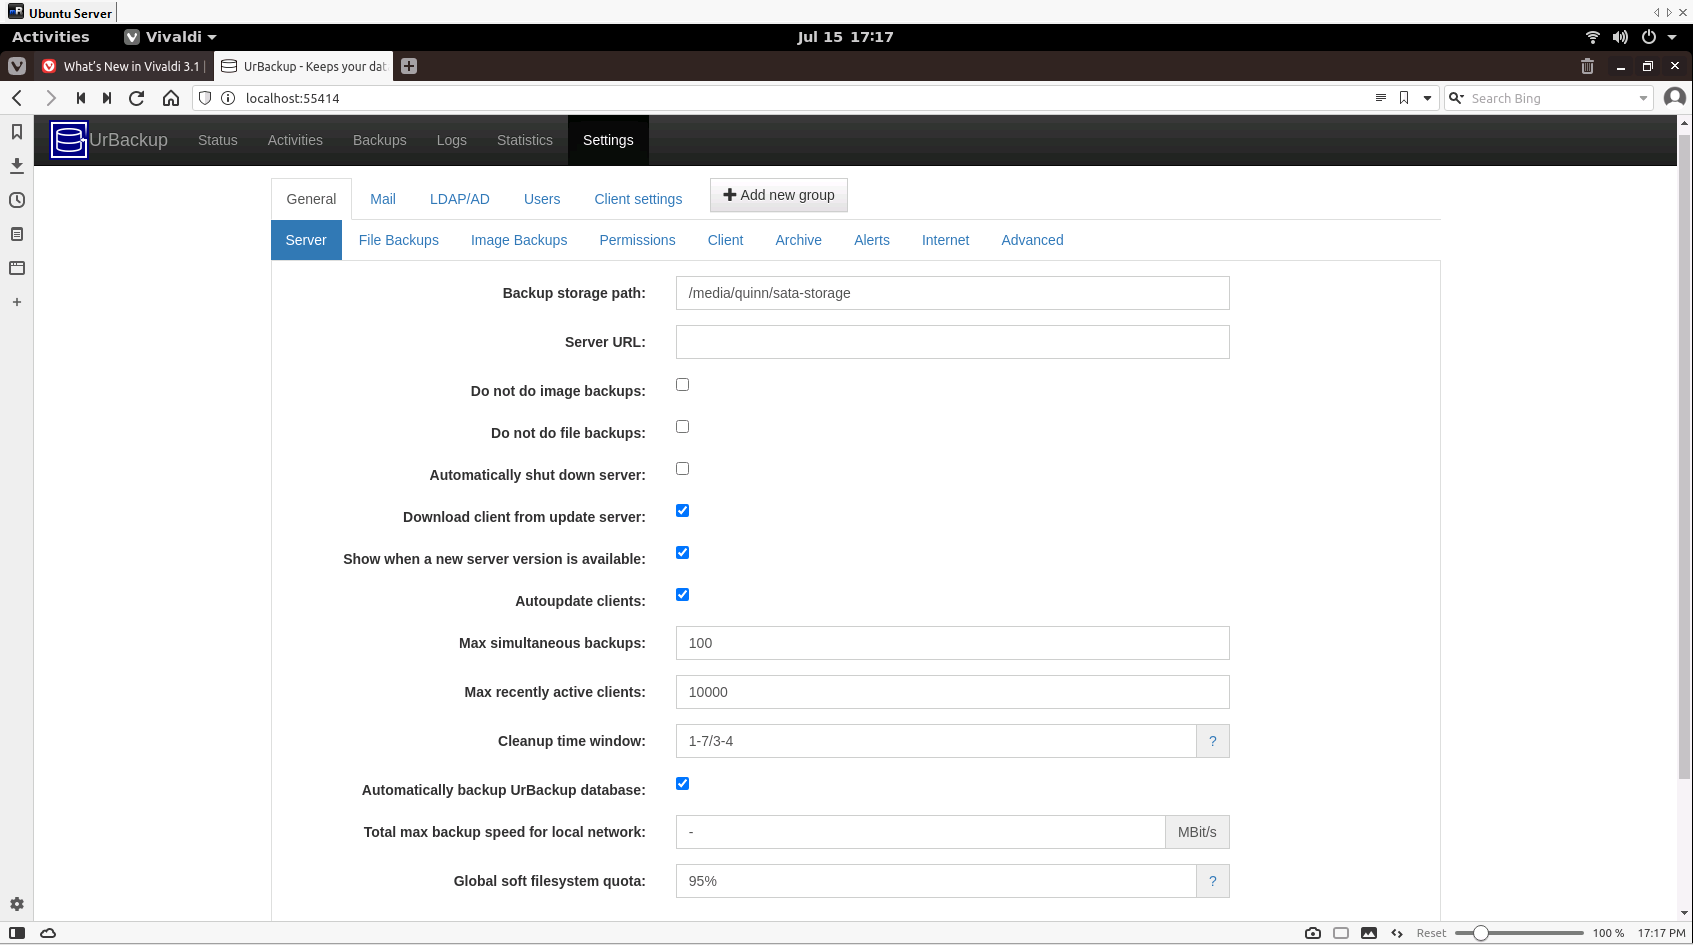Expand the bookmark dropdown in address bar
Viewport: 1693px width, 945px height.
1425,98
